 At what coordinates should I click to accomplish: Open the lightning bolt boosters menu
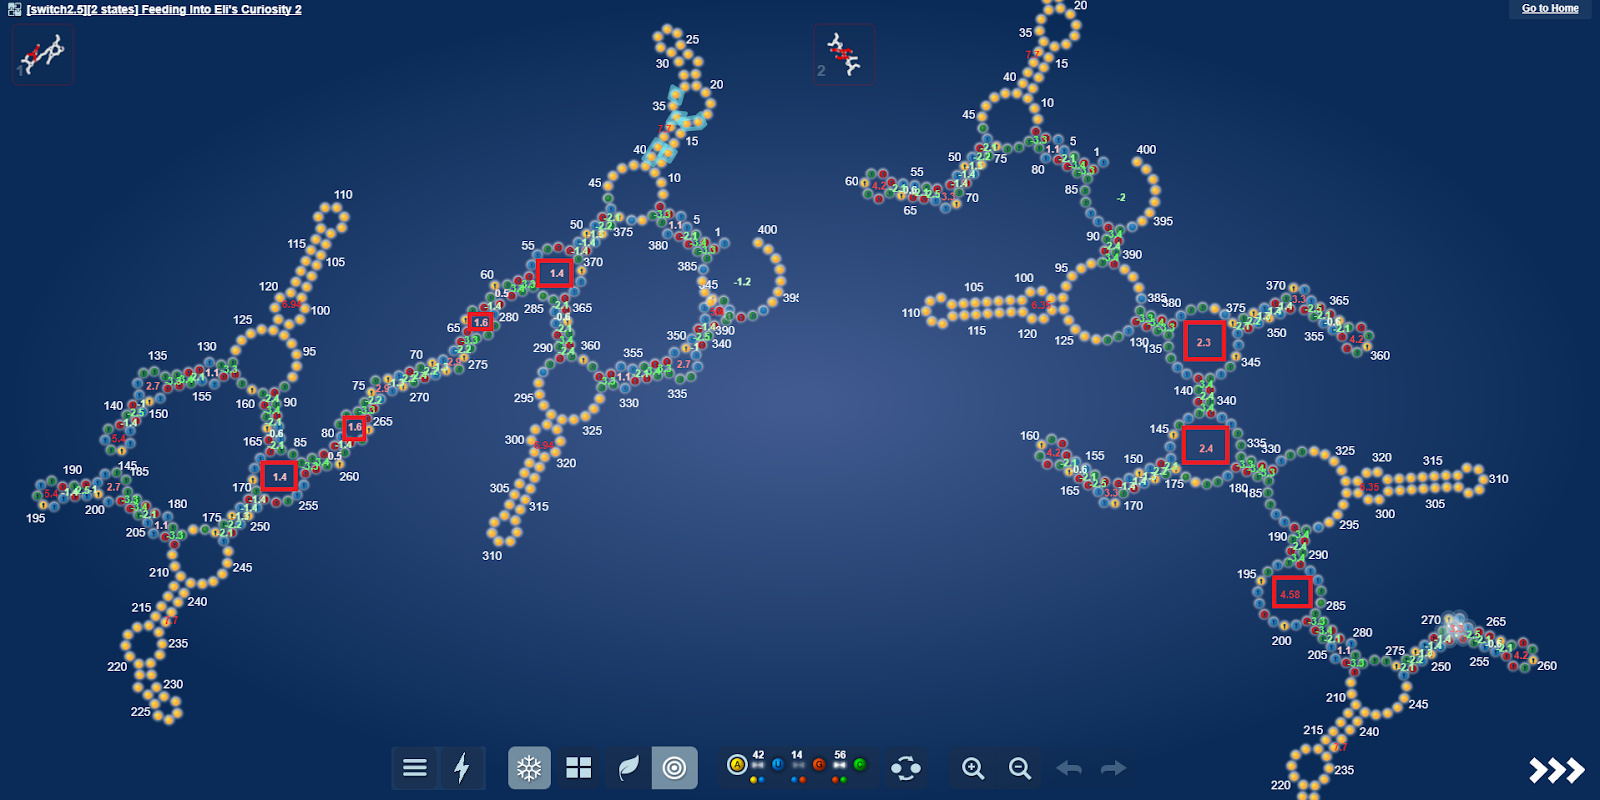462,768
